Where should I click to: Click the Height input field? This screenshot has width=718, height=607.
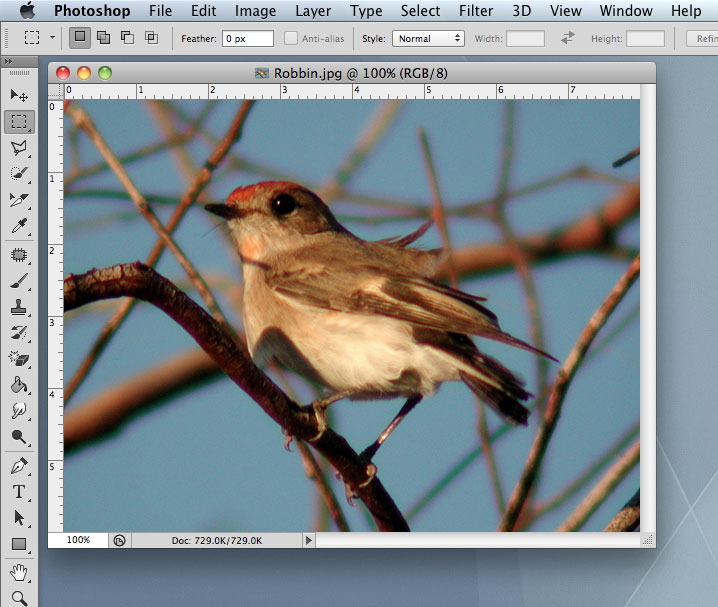point(645,38)
